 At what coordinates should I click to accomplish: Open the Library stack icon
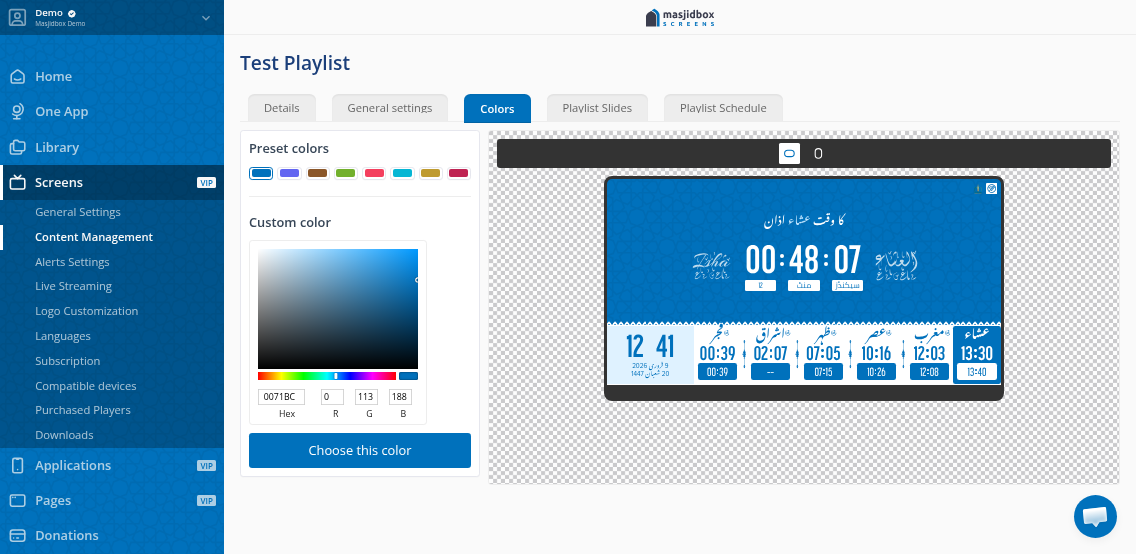(x=17, y=147)
